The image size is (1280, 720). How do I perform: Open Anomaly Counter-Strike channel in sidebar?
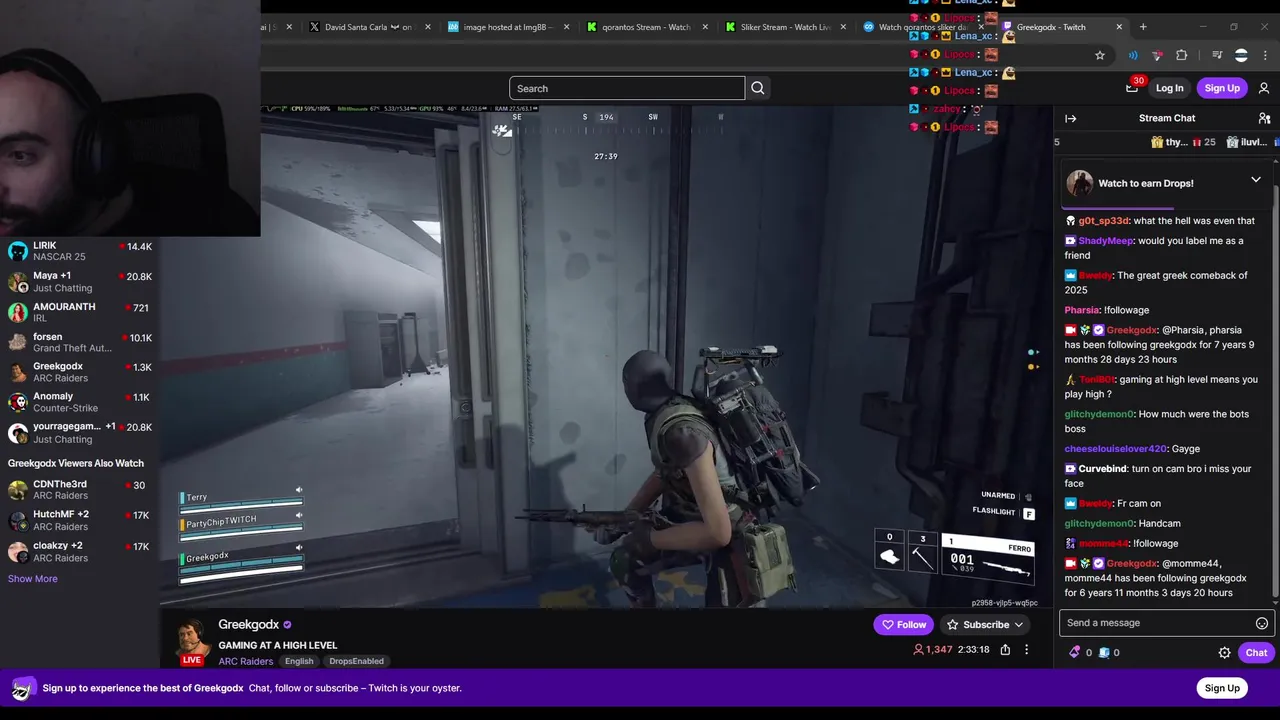(x=80, y=402)
